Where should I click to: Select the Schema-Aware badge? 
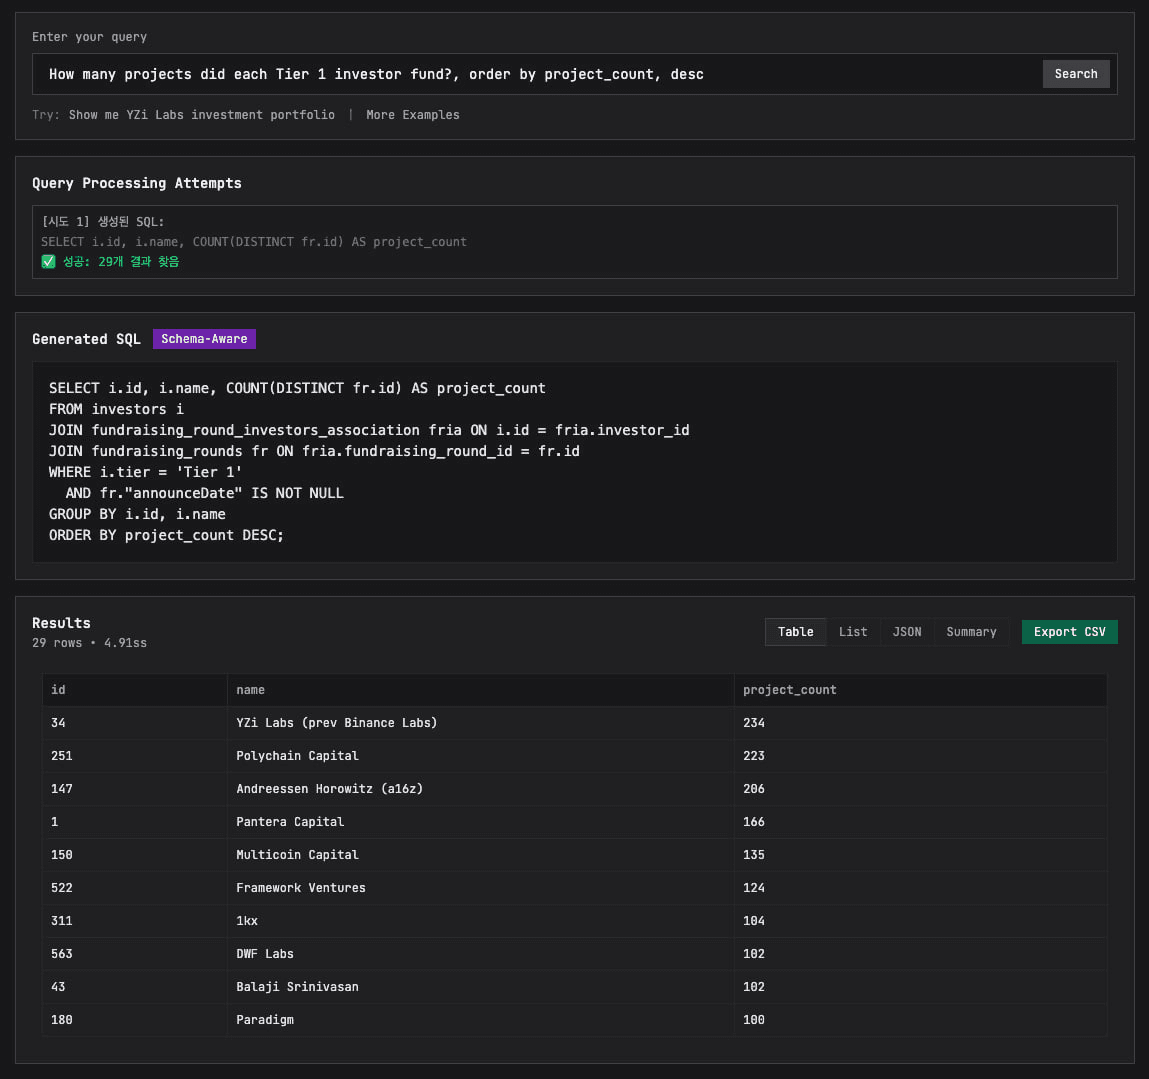pyautogui.click(x=204, y=339)
